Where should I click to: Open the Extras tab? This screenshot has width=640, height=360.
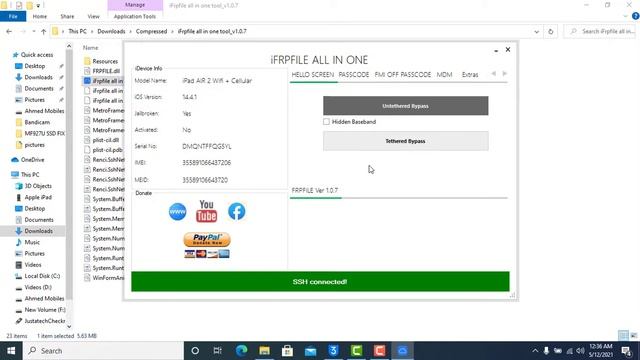click(x=470, y=75)
